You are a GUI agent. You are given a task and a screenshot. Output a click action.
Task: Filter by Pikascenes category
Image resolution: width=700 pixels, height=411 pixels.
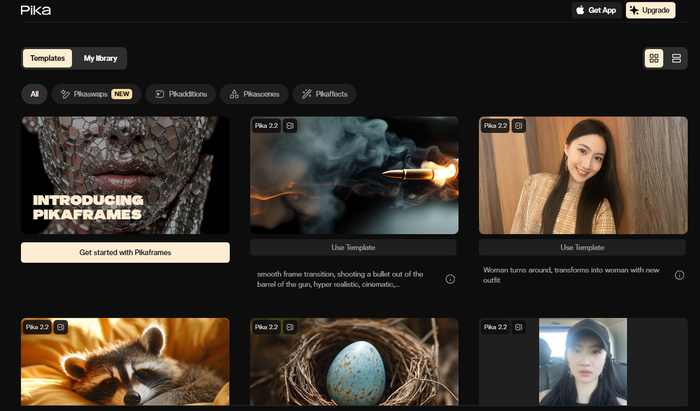[255, 94]
